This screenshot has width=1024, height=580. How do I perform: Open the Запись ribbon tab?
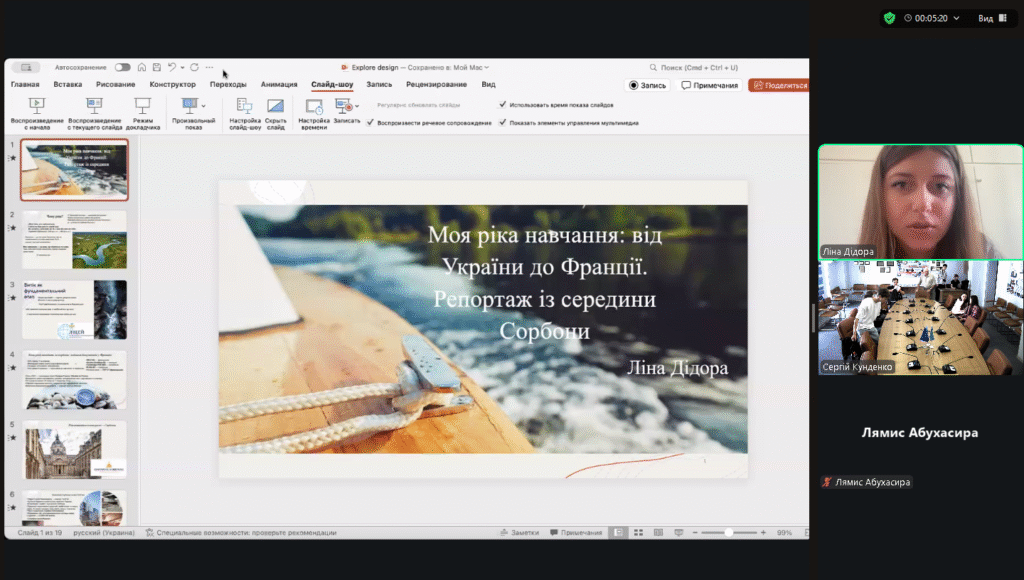(379, 84)
